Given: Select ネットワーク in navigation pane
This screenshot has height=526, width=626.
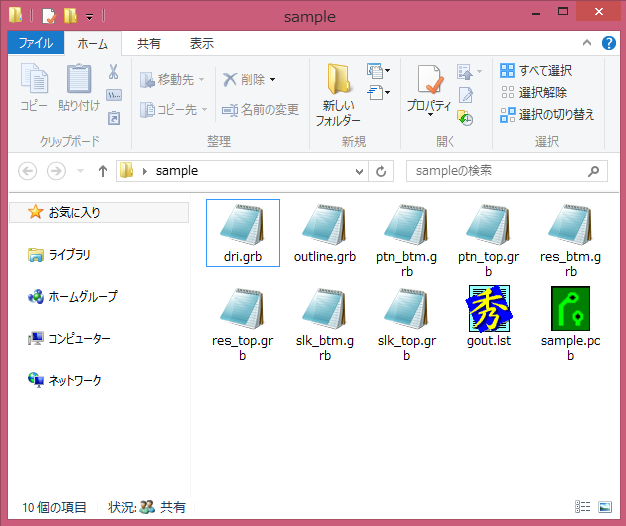Looking at the screenshot, I should pos(65,380).
